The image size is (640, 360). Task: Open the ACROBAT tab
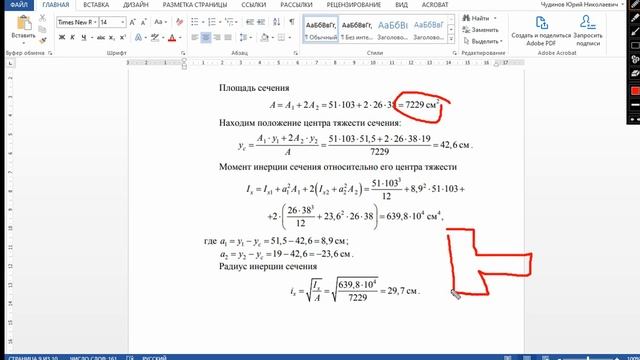434,5
